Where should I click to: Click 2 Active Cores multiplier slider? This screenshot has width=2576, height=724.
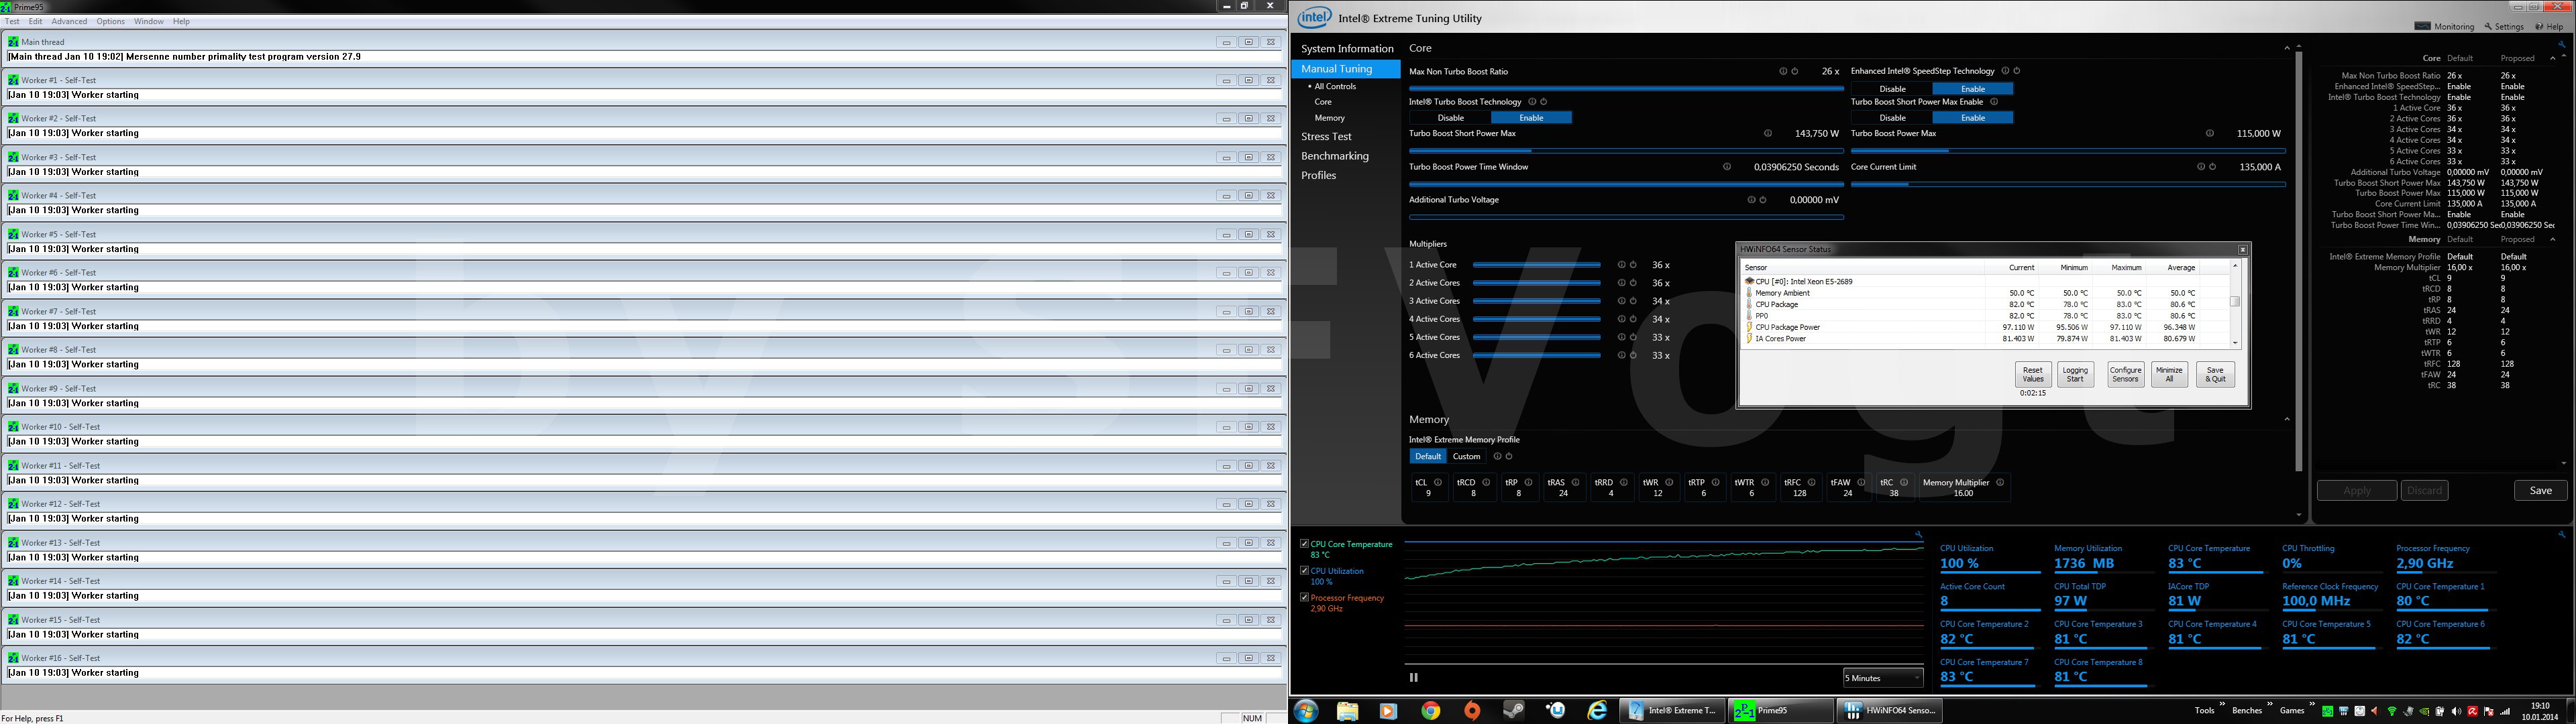(1536, 283)
